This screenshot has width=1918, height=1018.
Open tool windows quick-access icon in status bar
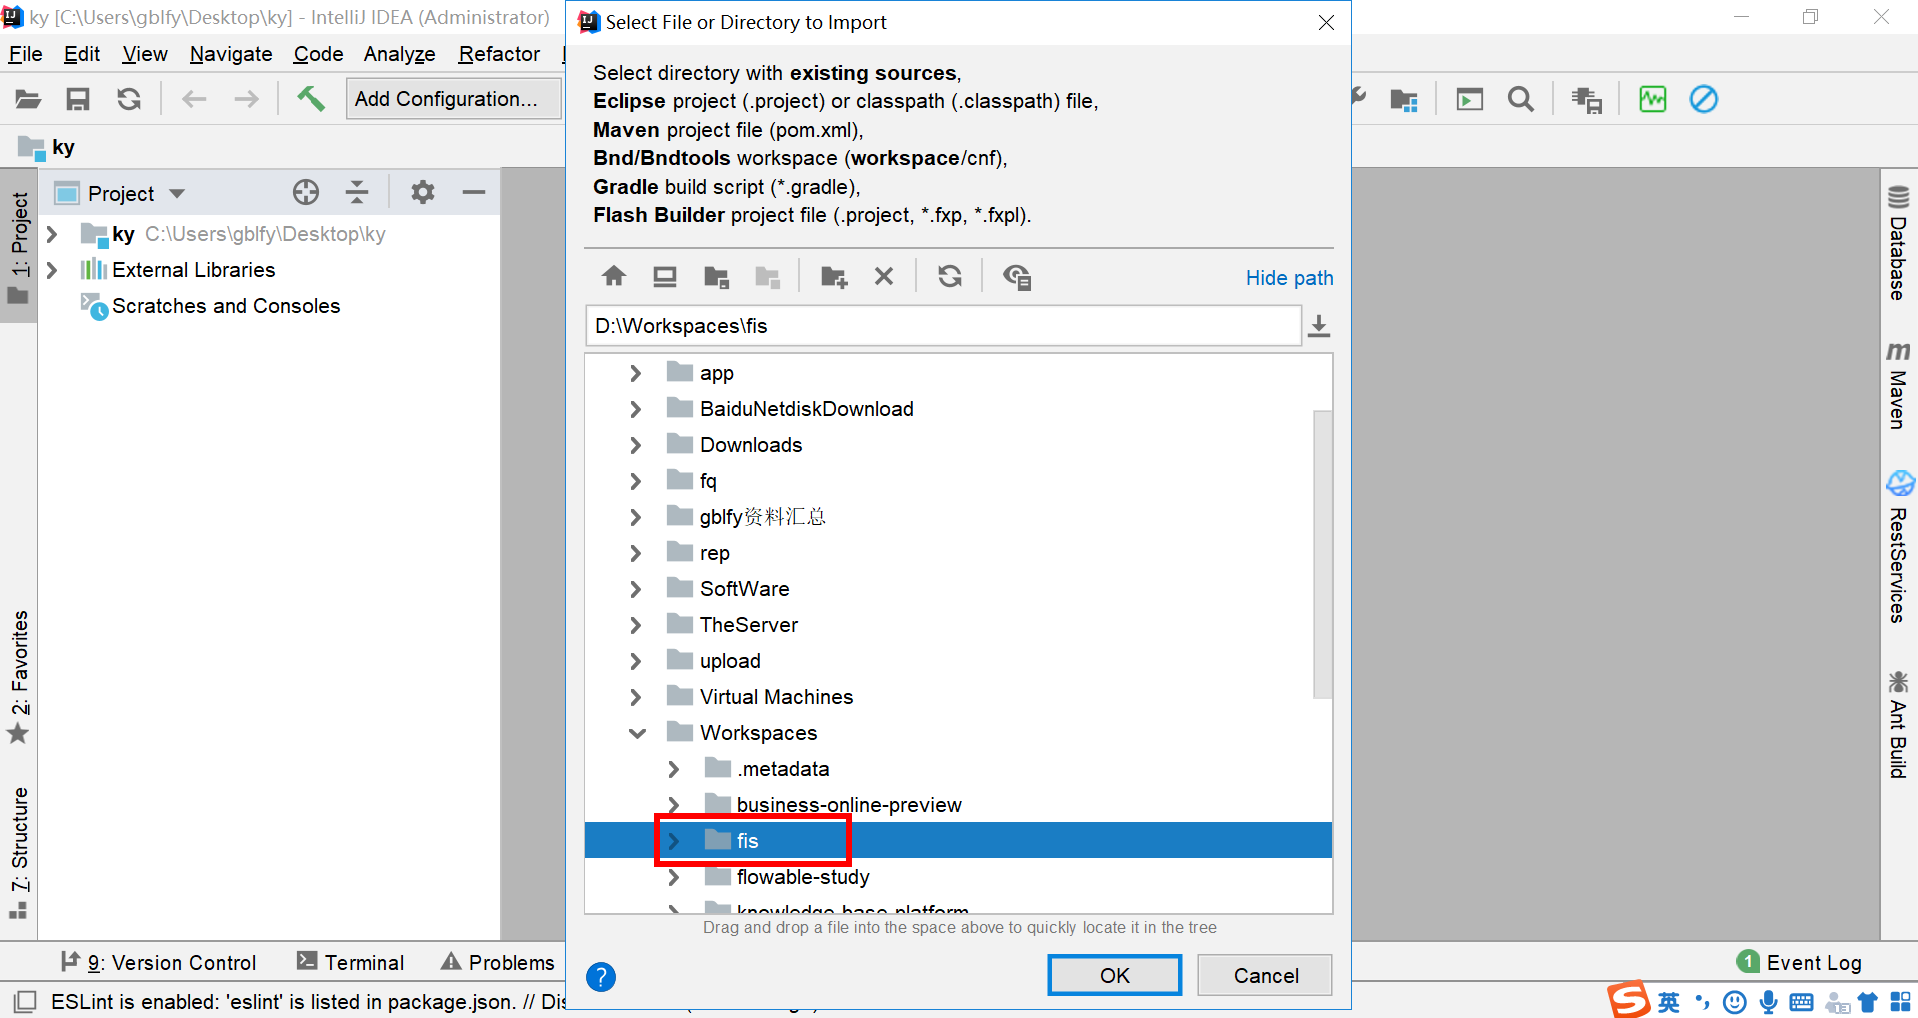tap(26, 1001)
